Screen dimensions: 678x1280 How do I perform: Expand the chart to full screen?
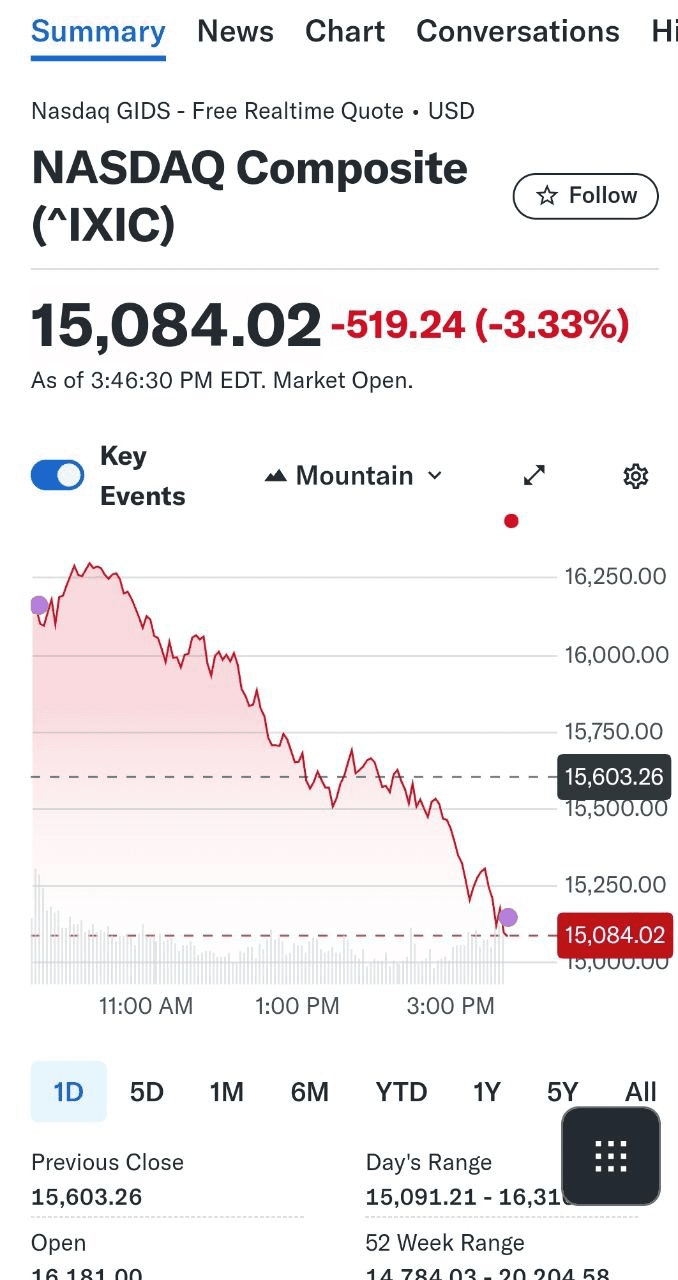(535, 476)
